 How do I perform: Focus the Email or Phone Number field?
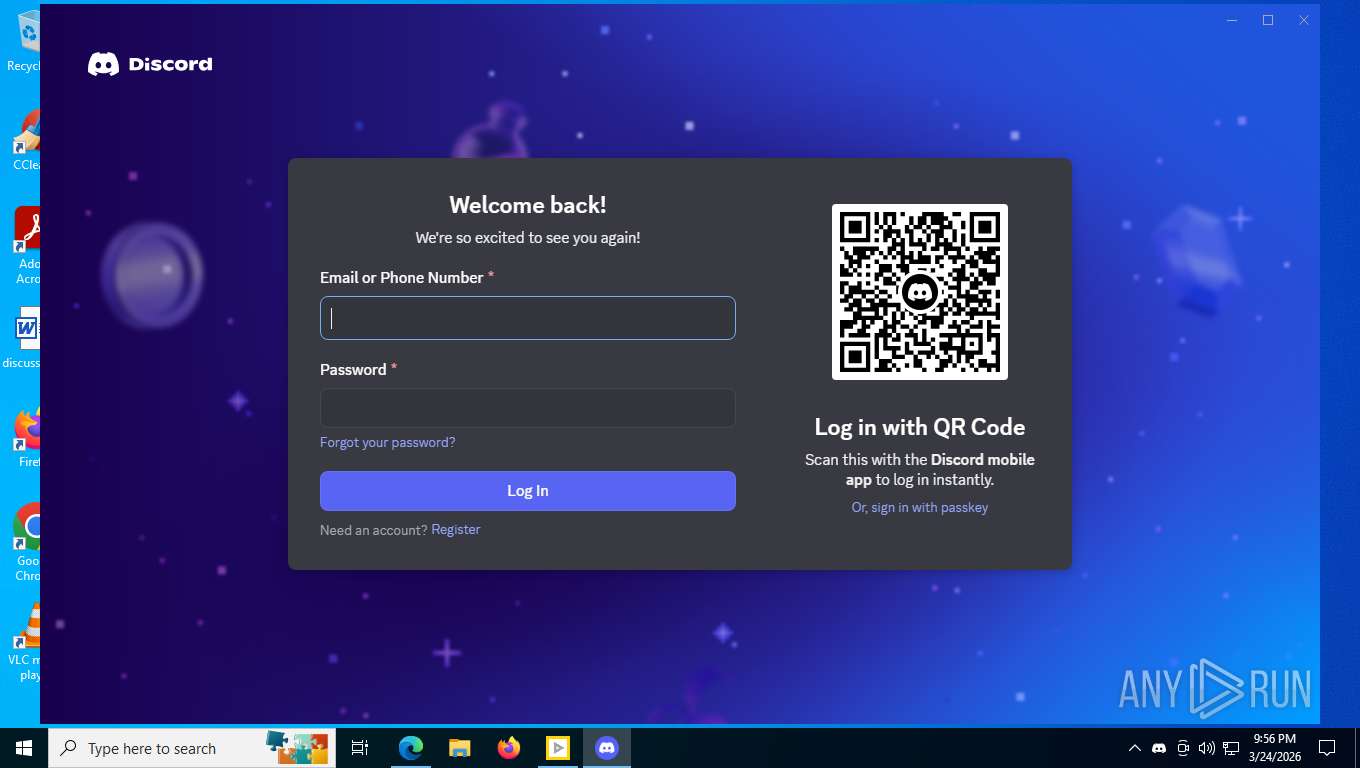click(528, 318)
